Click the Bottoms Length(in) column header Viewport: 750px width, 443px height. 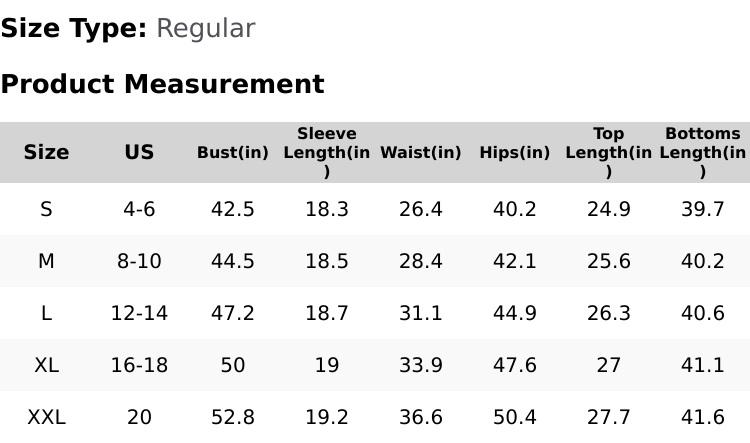tap(703, 153)
